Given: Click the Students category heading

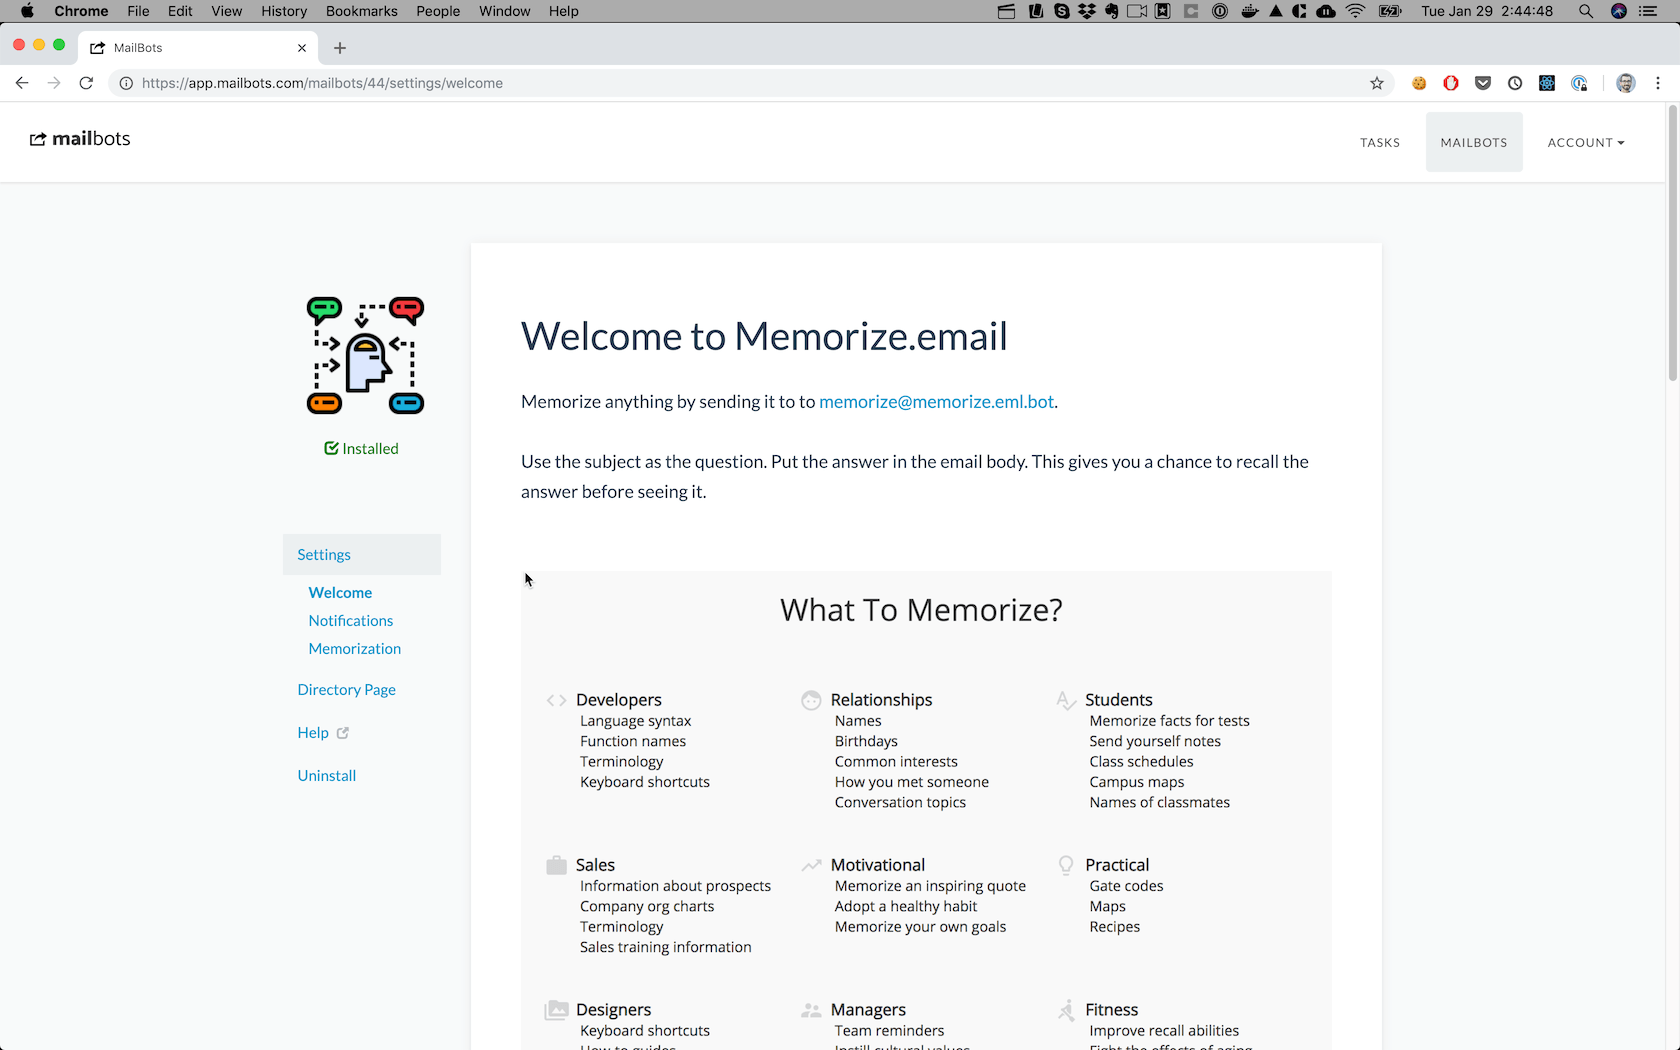Looking at the screenshot, I should click(x=1119, y=700).
